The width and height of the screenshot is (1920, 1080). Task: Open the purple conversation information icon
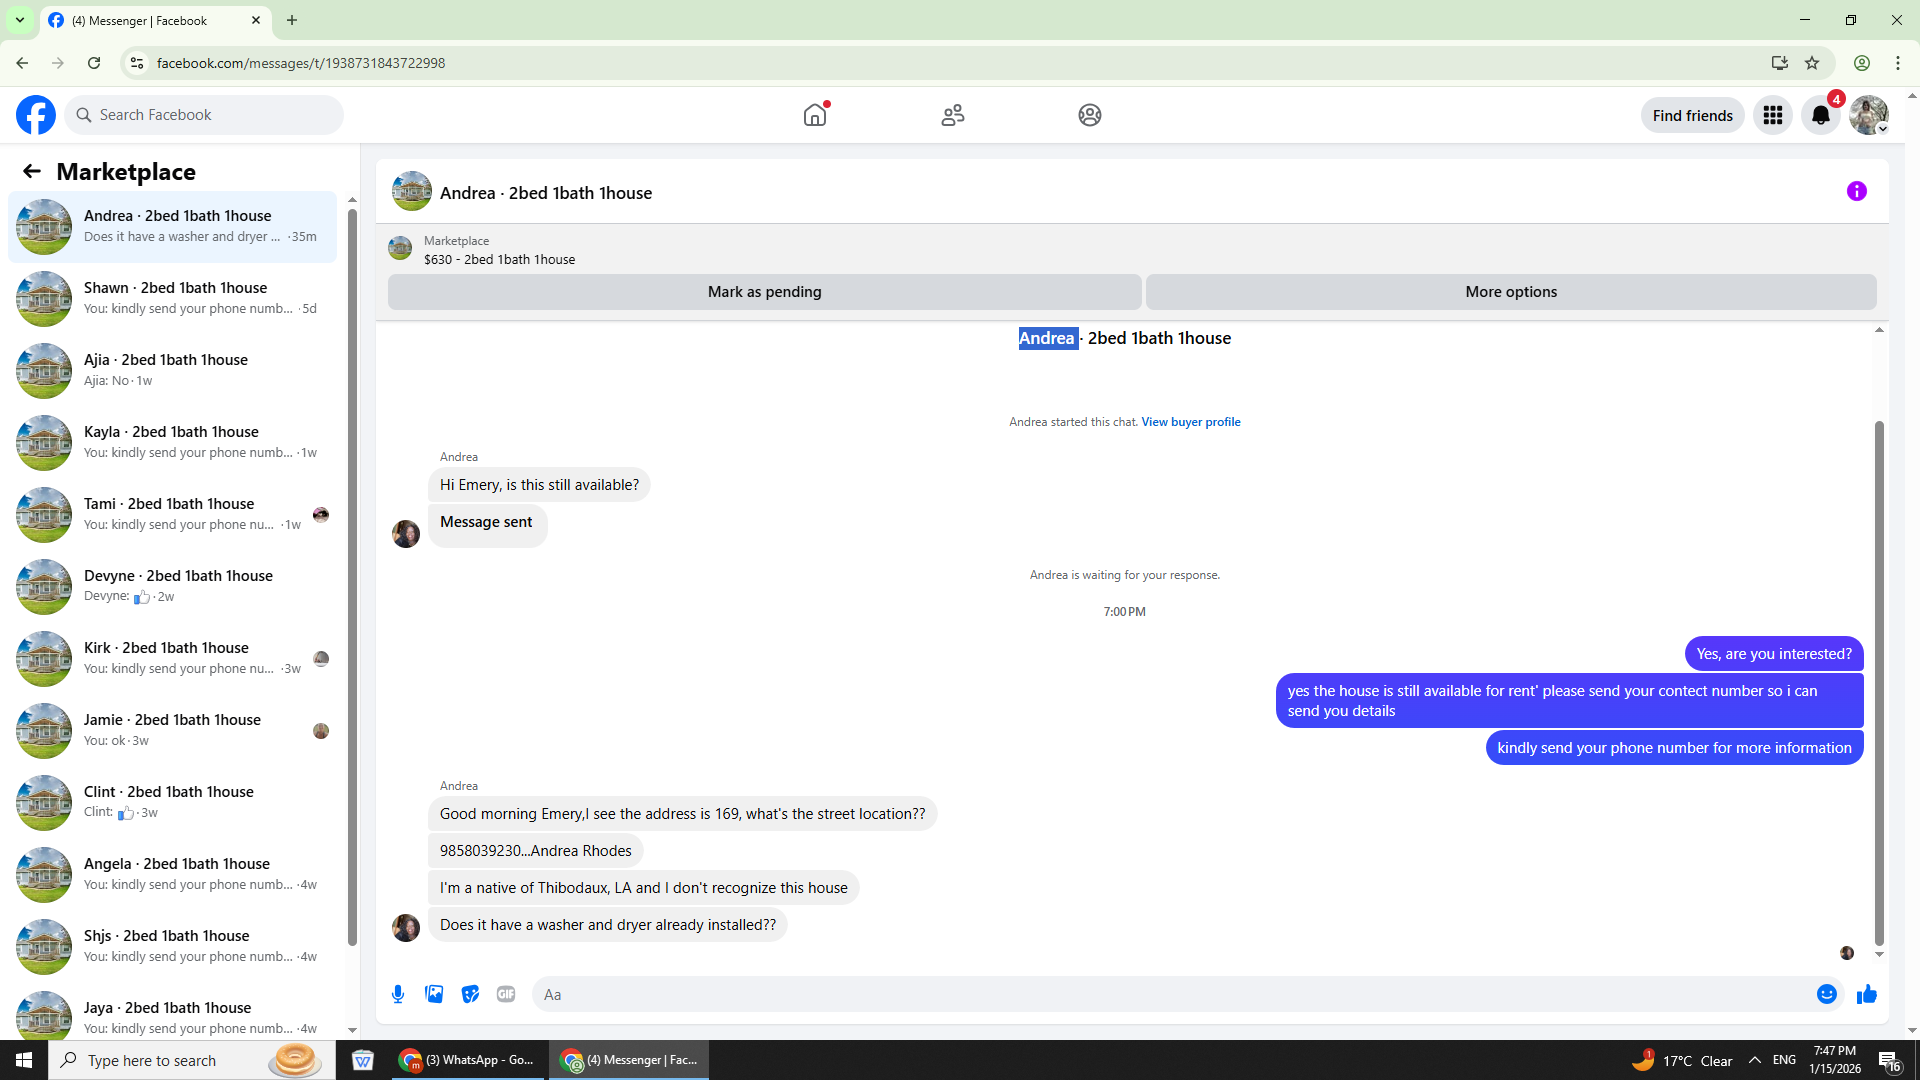click(1856, 191)
